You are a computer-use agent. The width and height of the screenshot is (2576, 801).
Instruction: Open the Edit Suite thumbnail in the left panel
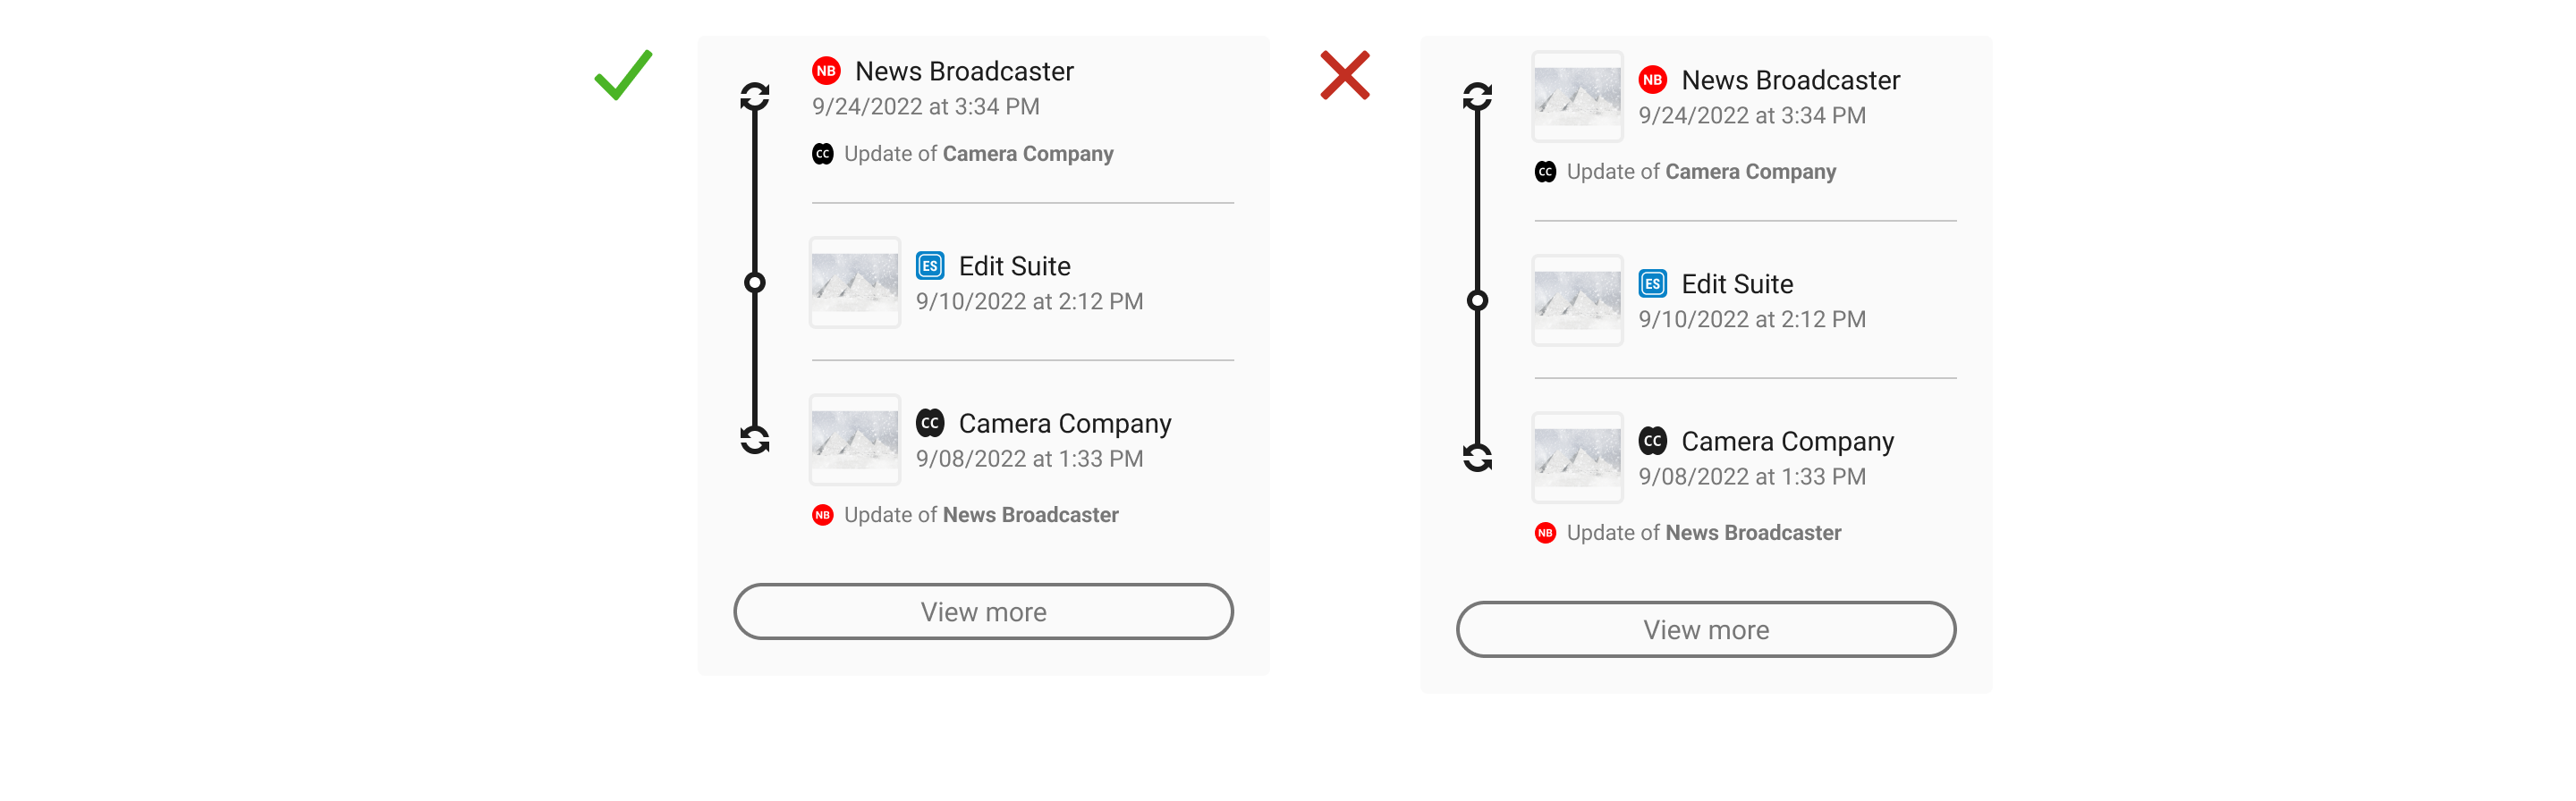point(855,283)
